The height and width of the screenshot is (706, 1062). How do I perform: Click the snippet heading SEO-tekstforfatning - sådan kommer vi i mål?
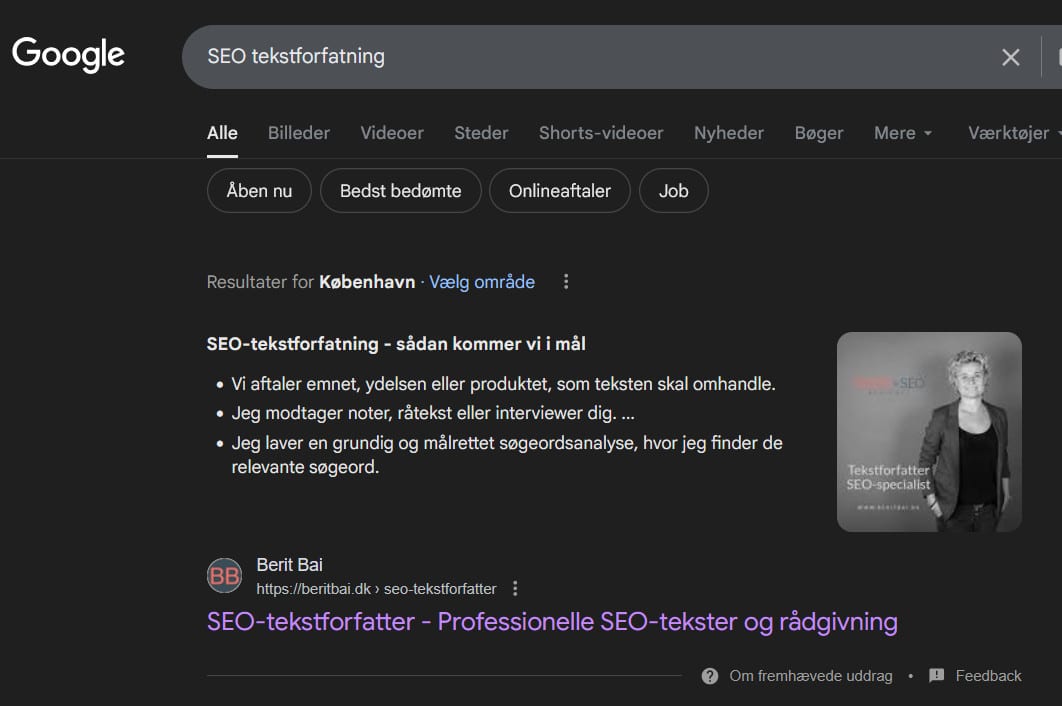click(x=396, y=344)
